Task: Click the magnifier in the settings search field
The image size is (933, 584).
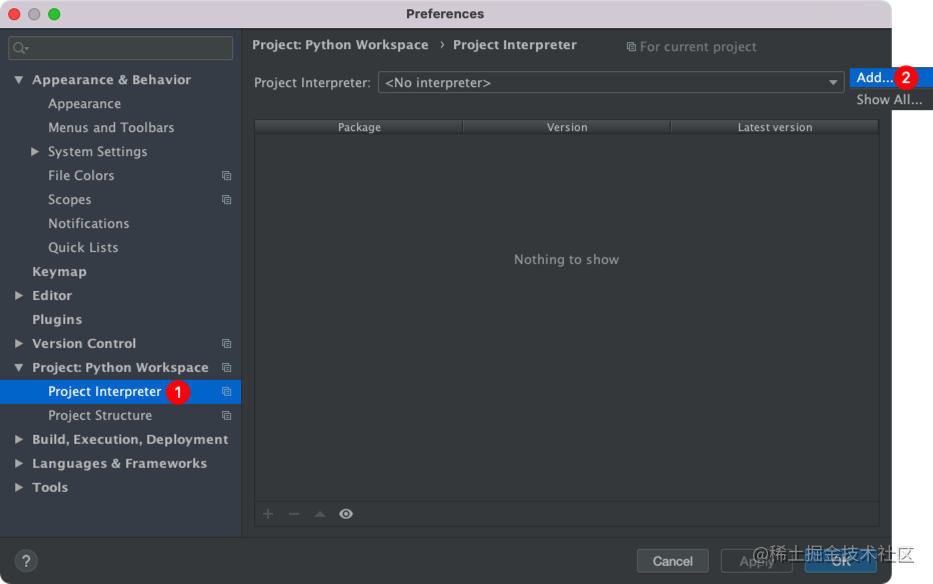Action: pos(17,47)
